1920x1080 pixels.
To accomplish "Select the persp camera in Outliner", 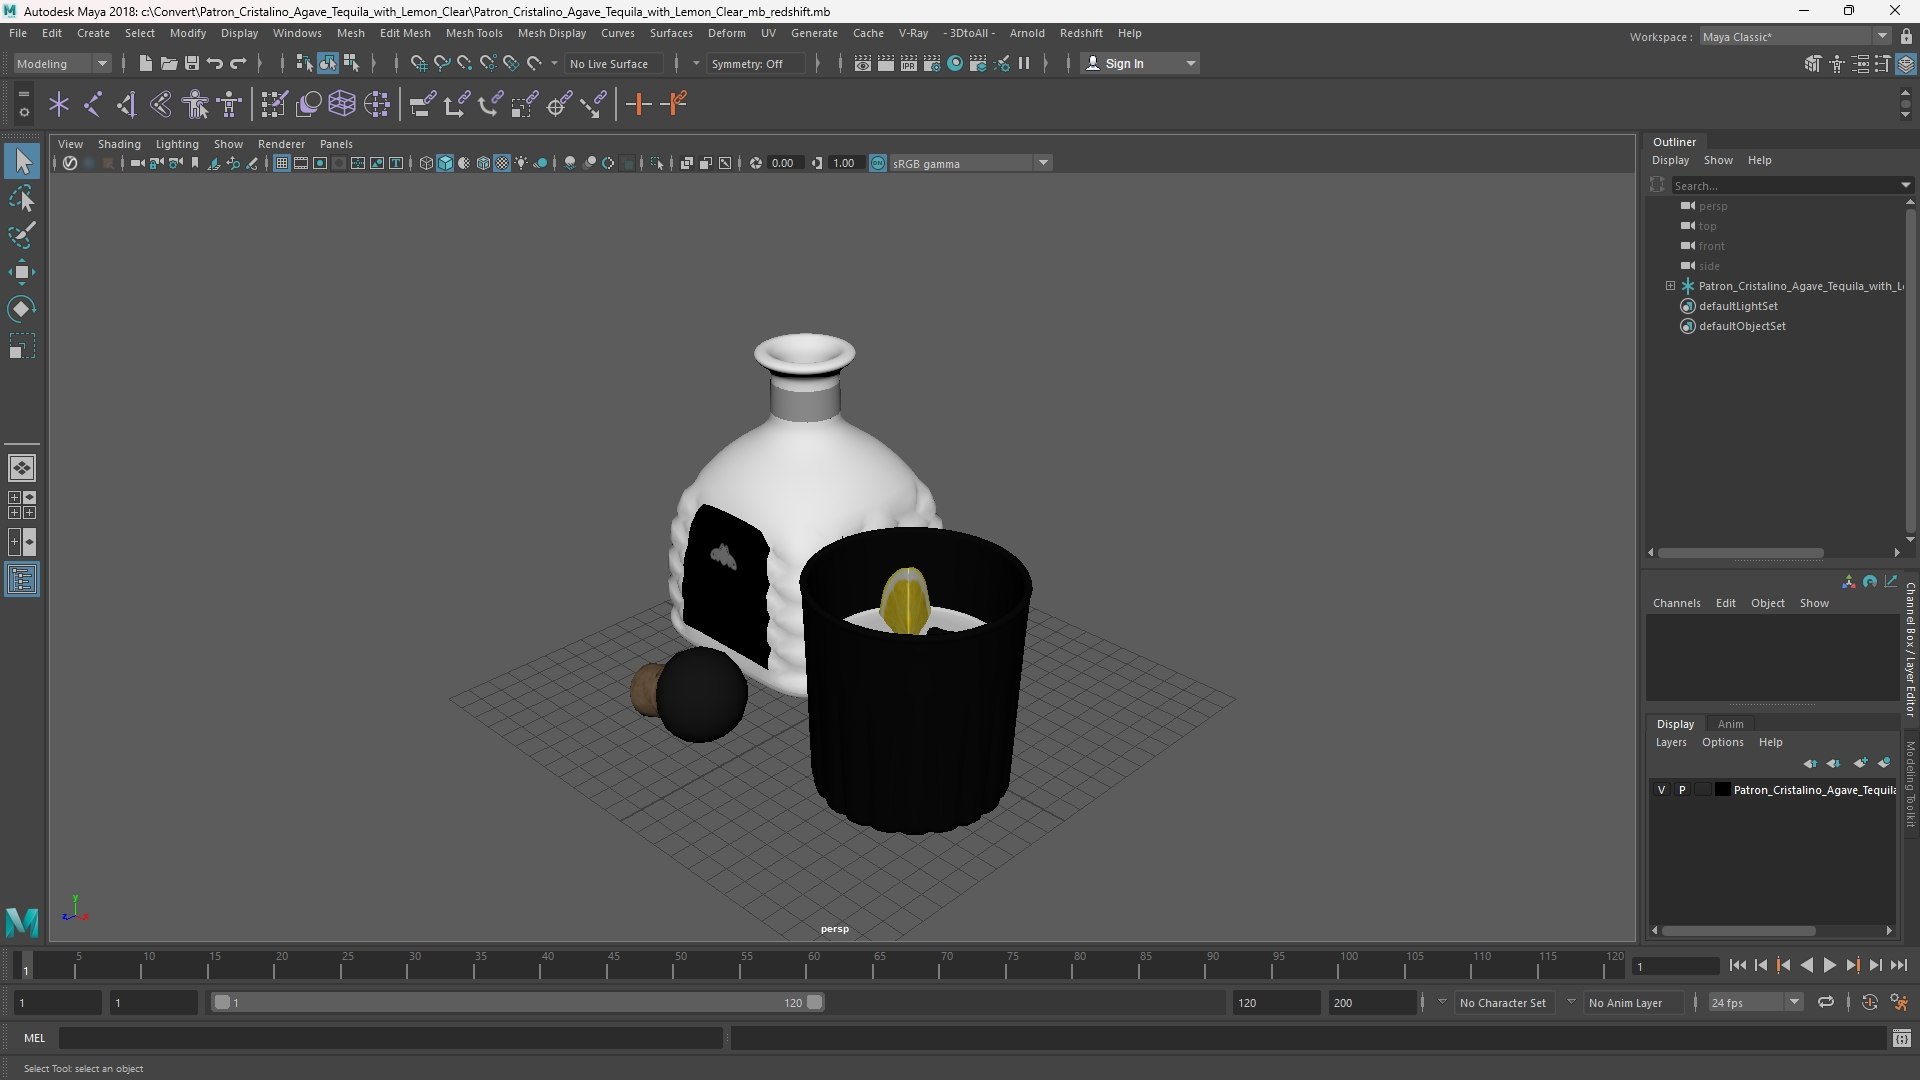I will point(1712,206).
